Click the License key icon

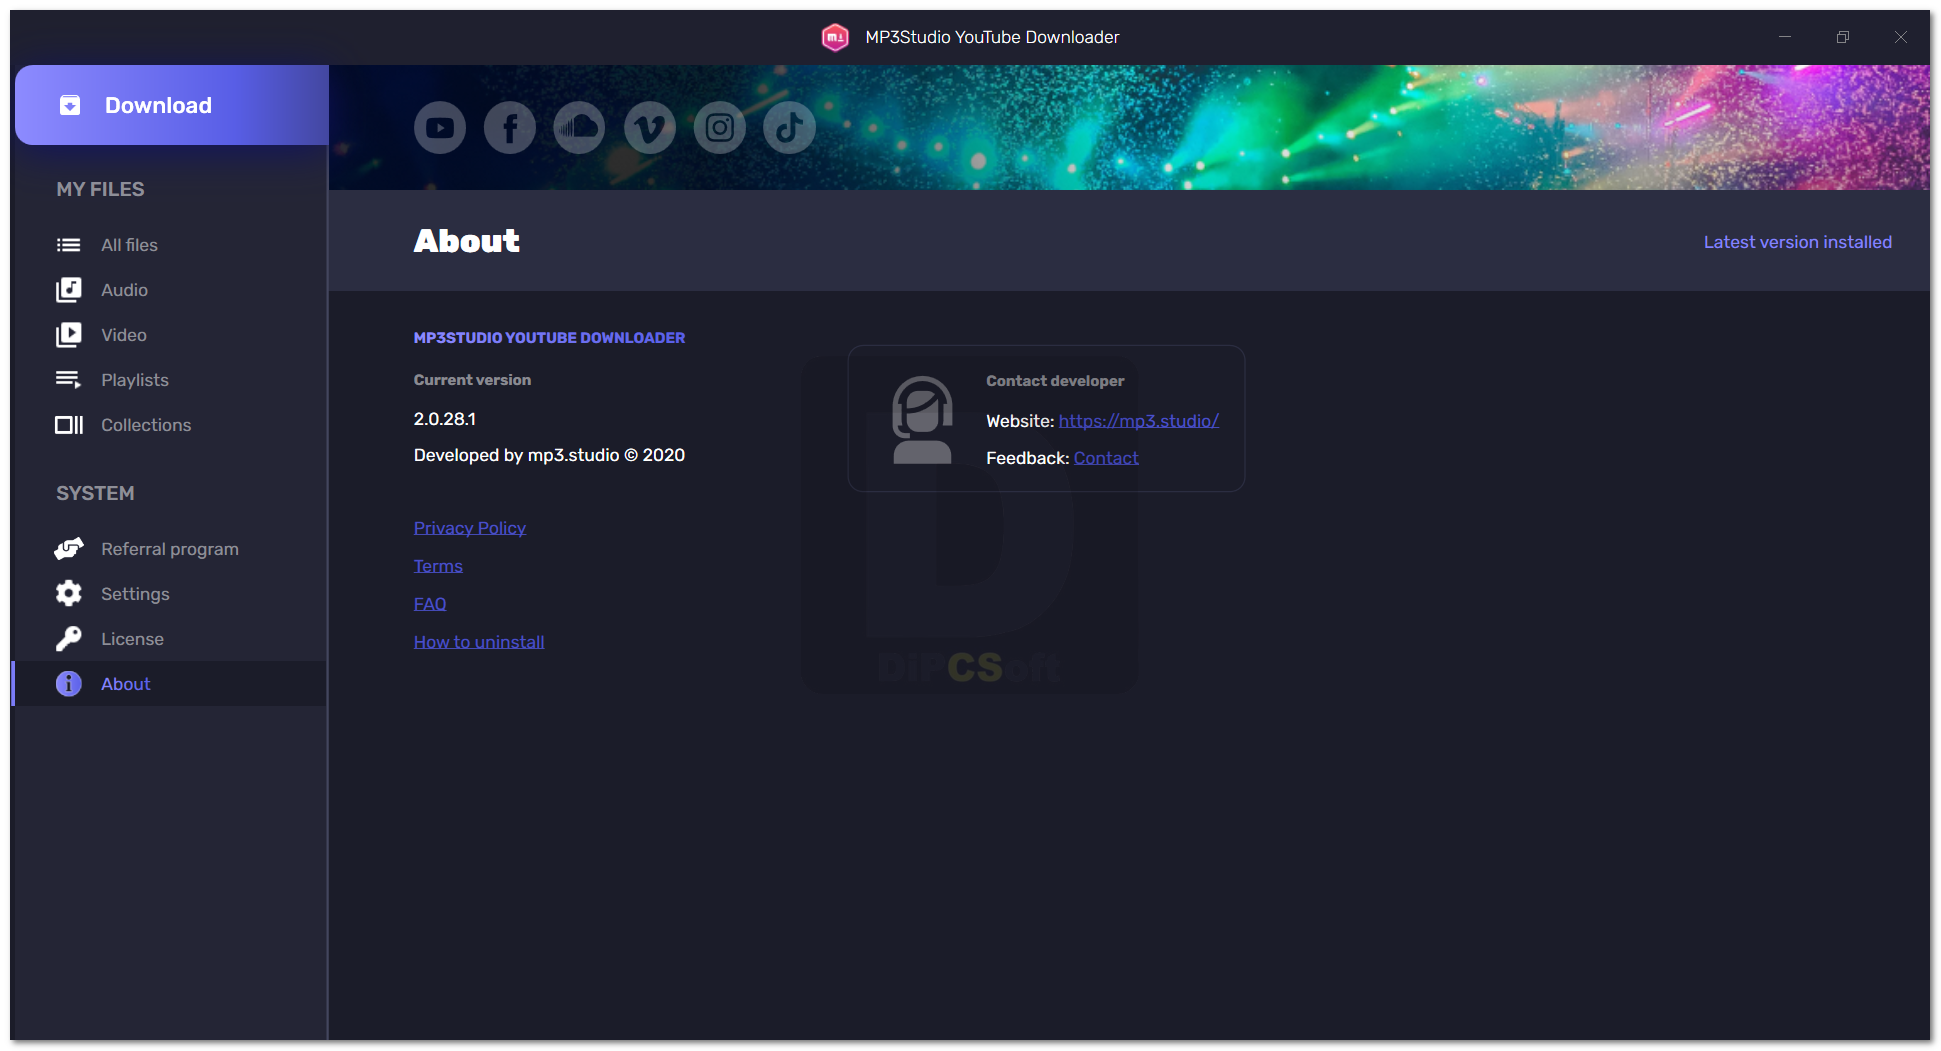69,639
